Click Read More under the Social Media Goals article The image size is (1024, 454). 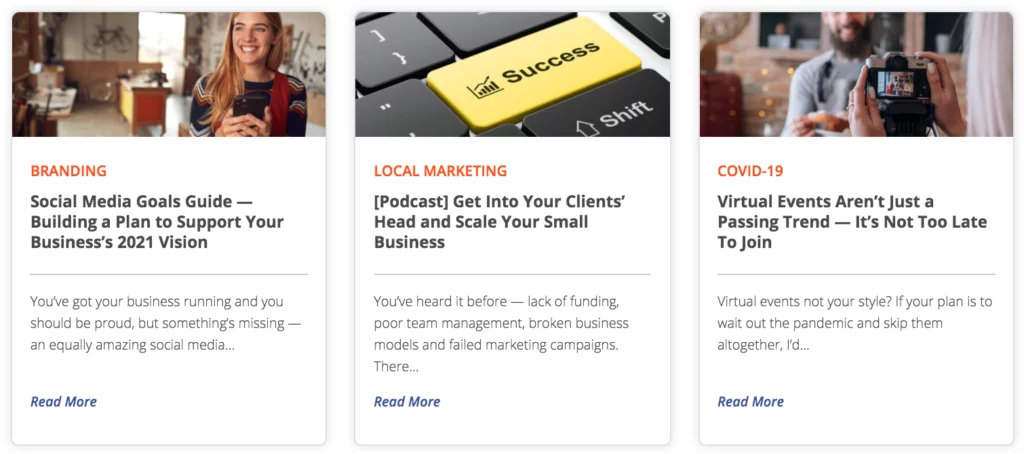tap(63, 402)
